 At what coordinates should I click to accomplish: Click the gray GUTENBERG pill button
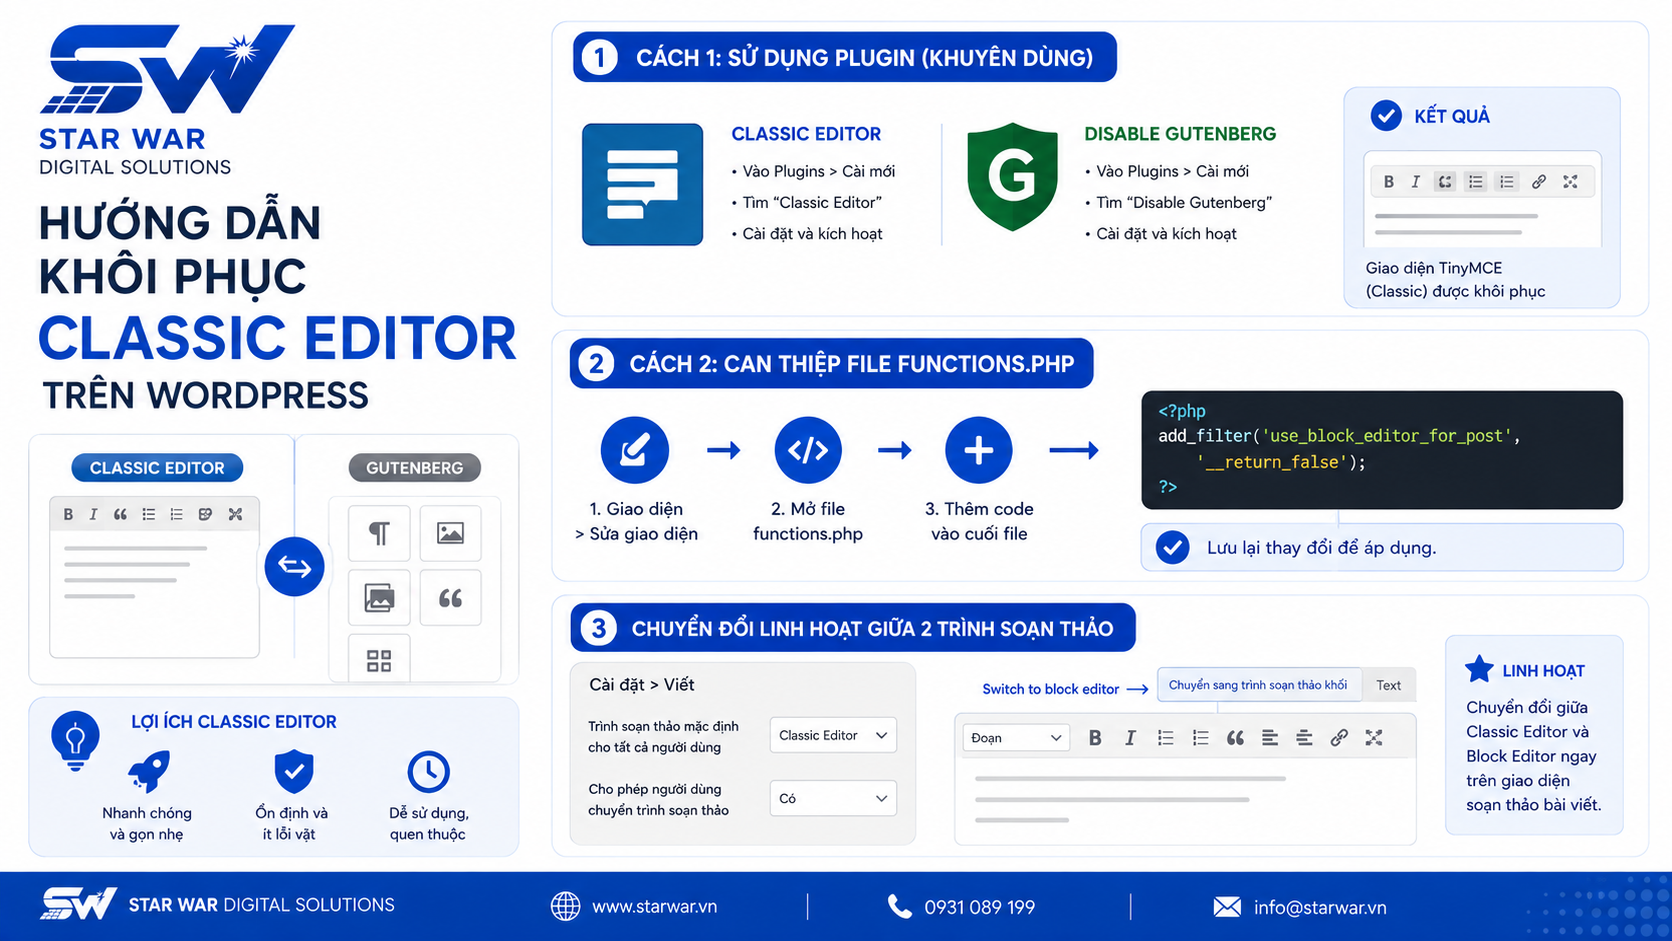[x=414, y=467]
